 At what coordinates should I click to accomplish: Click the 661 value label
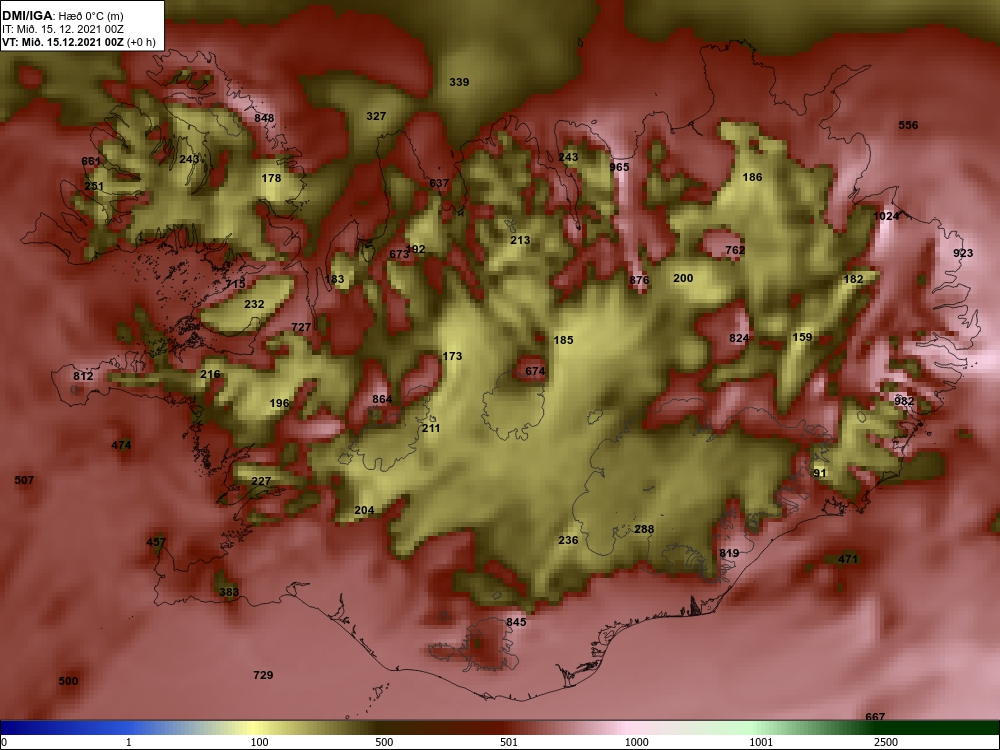pyautogui.click(x=91, y=161)
